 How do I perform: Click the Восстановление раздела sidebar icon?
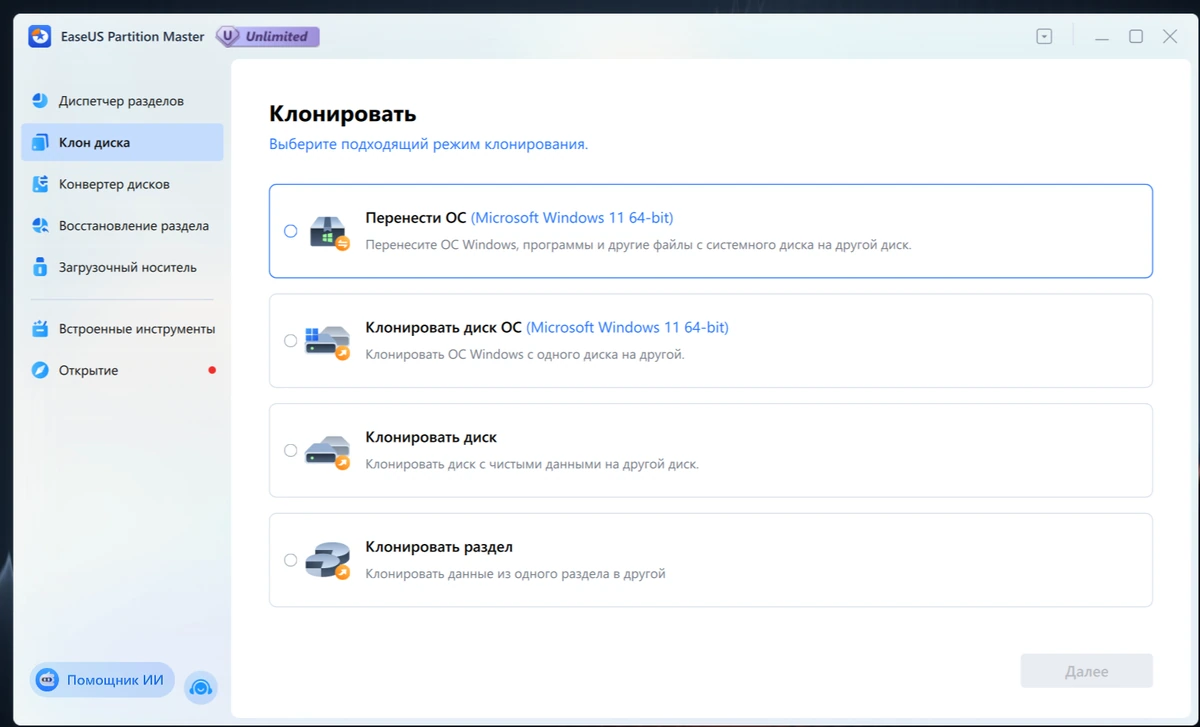point(40,226)
